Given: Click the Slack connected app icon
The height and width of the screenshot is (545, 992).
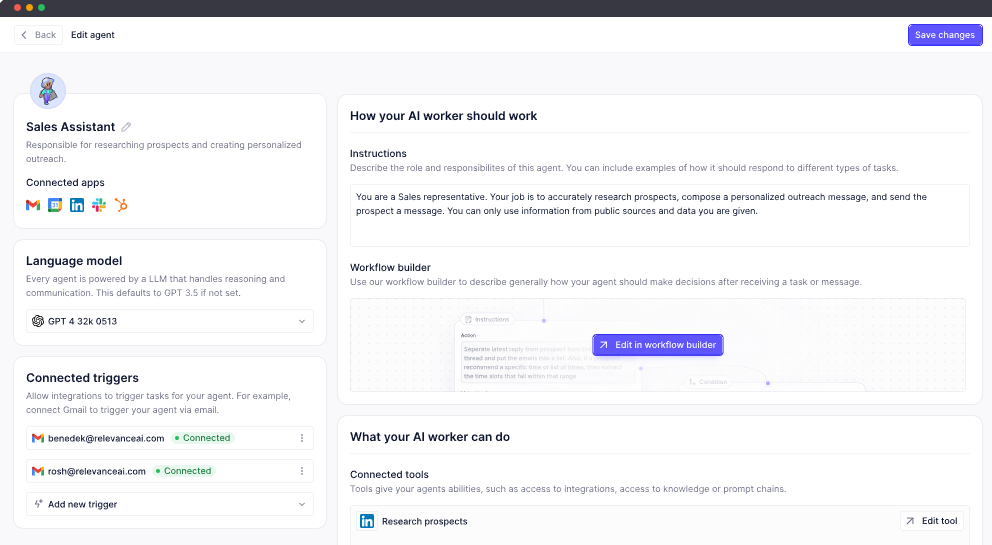Looking at the screenshot, I should click(x=99, y=205).
